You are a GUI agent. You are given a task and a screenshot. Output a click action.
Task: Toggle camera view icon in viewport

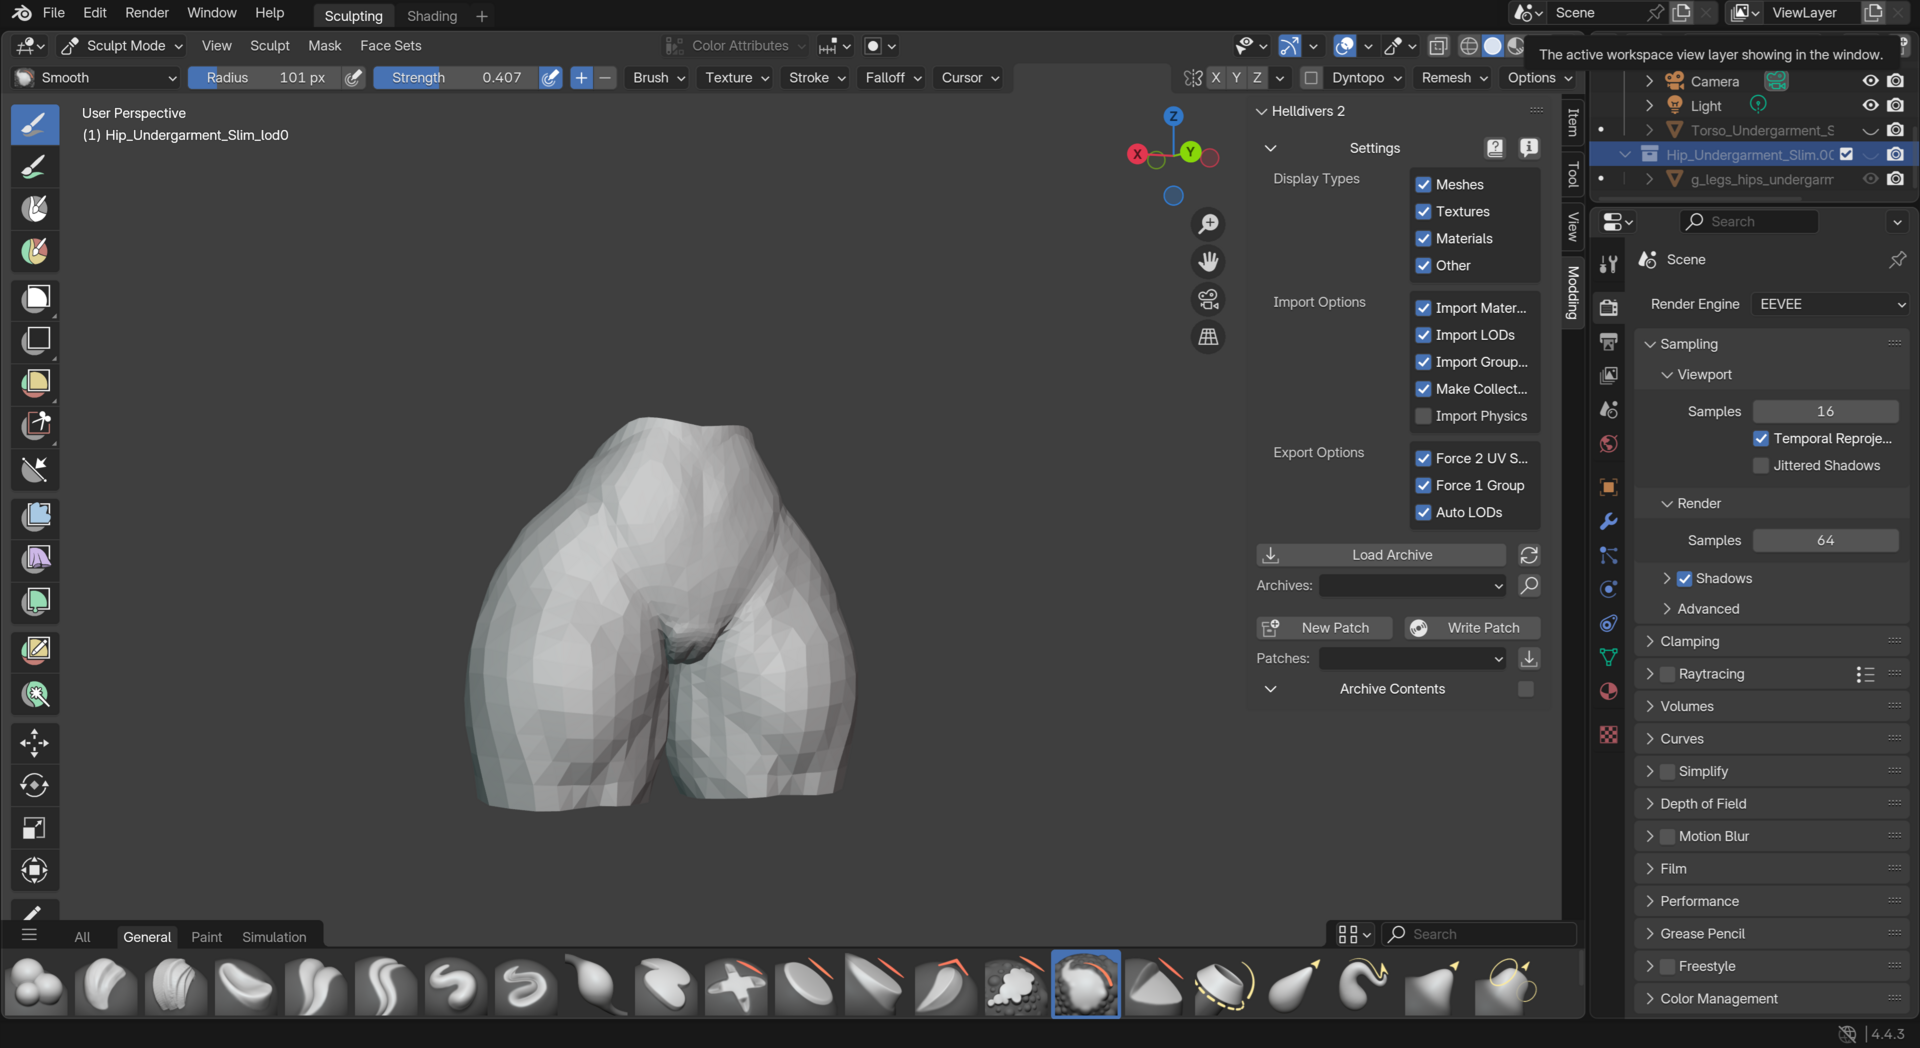coord(1209,299)
